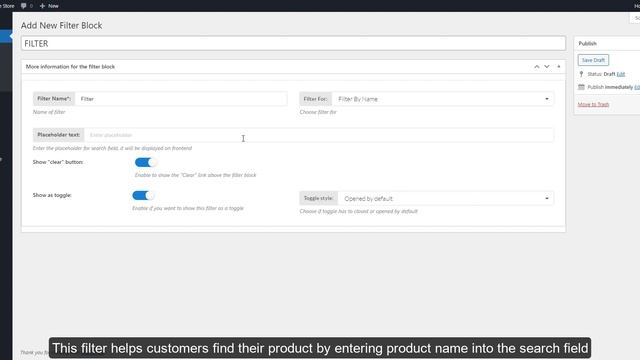Viewport: 640px width, 360px height.
Task: Click the "Filter For:" label
Action: click(316, 99)
